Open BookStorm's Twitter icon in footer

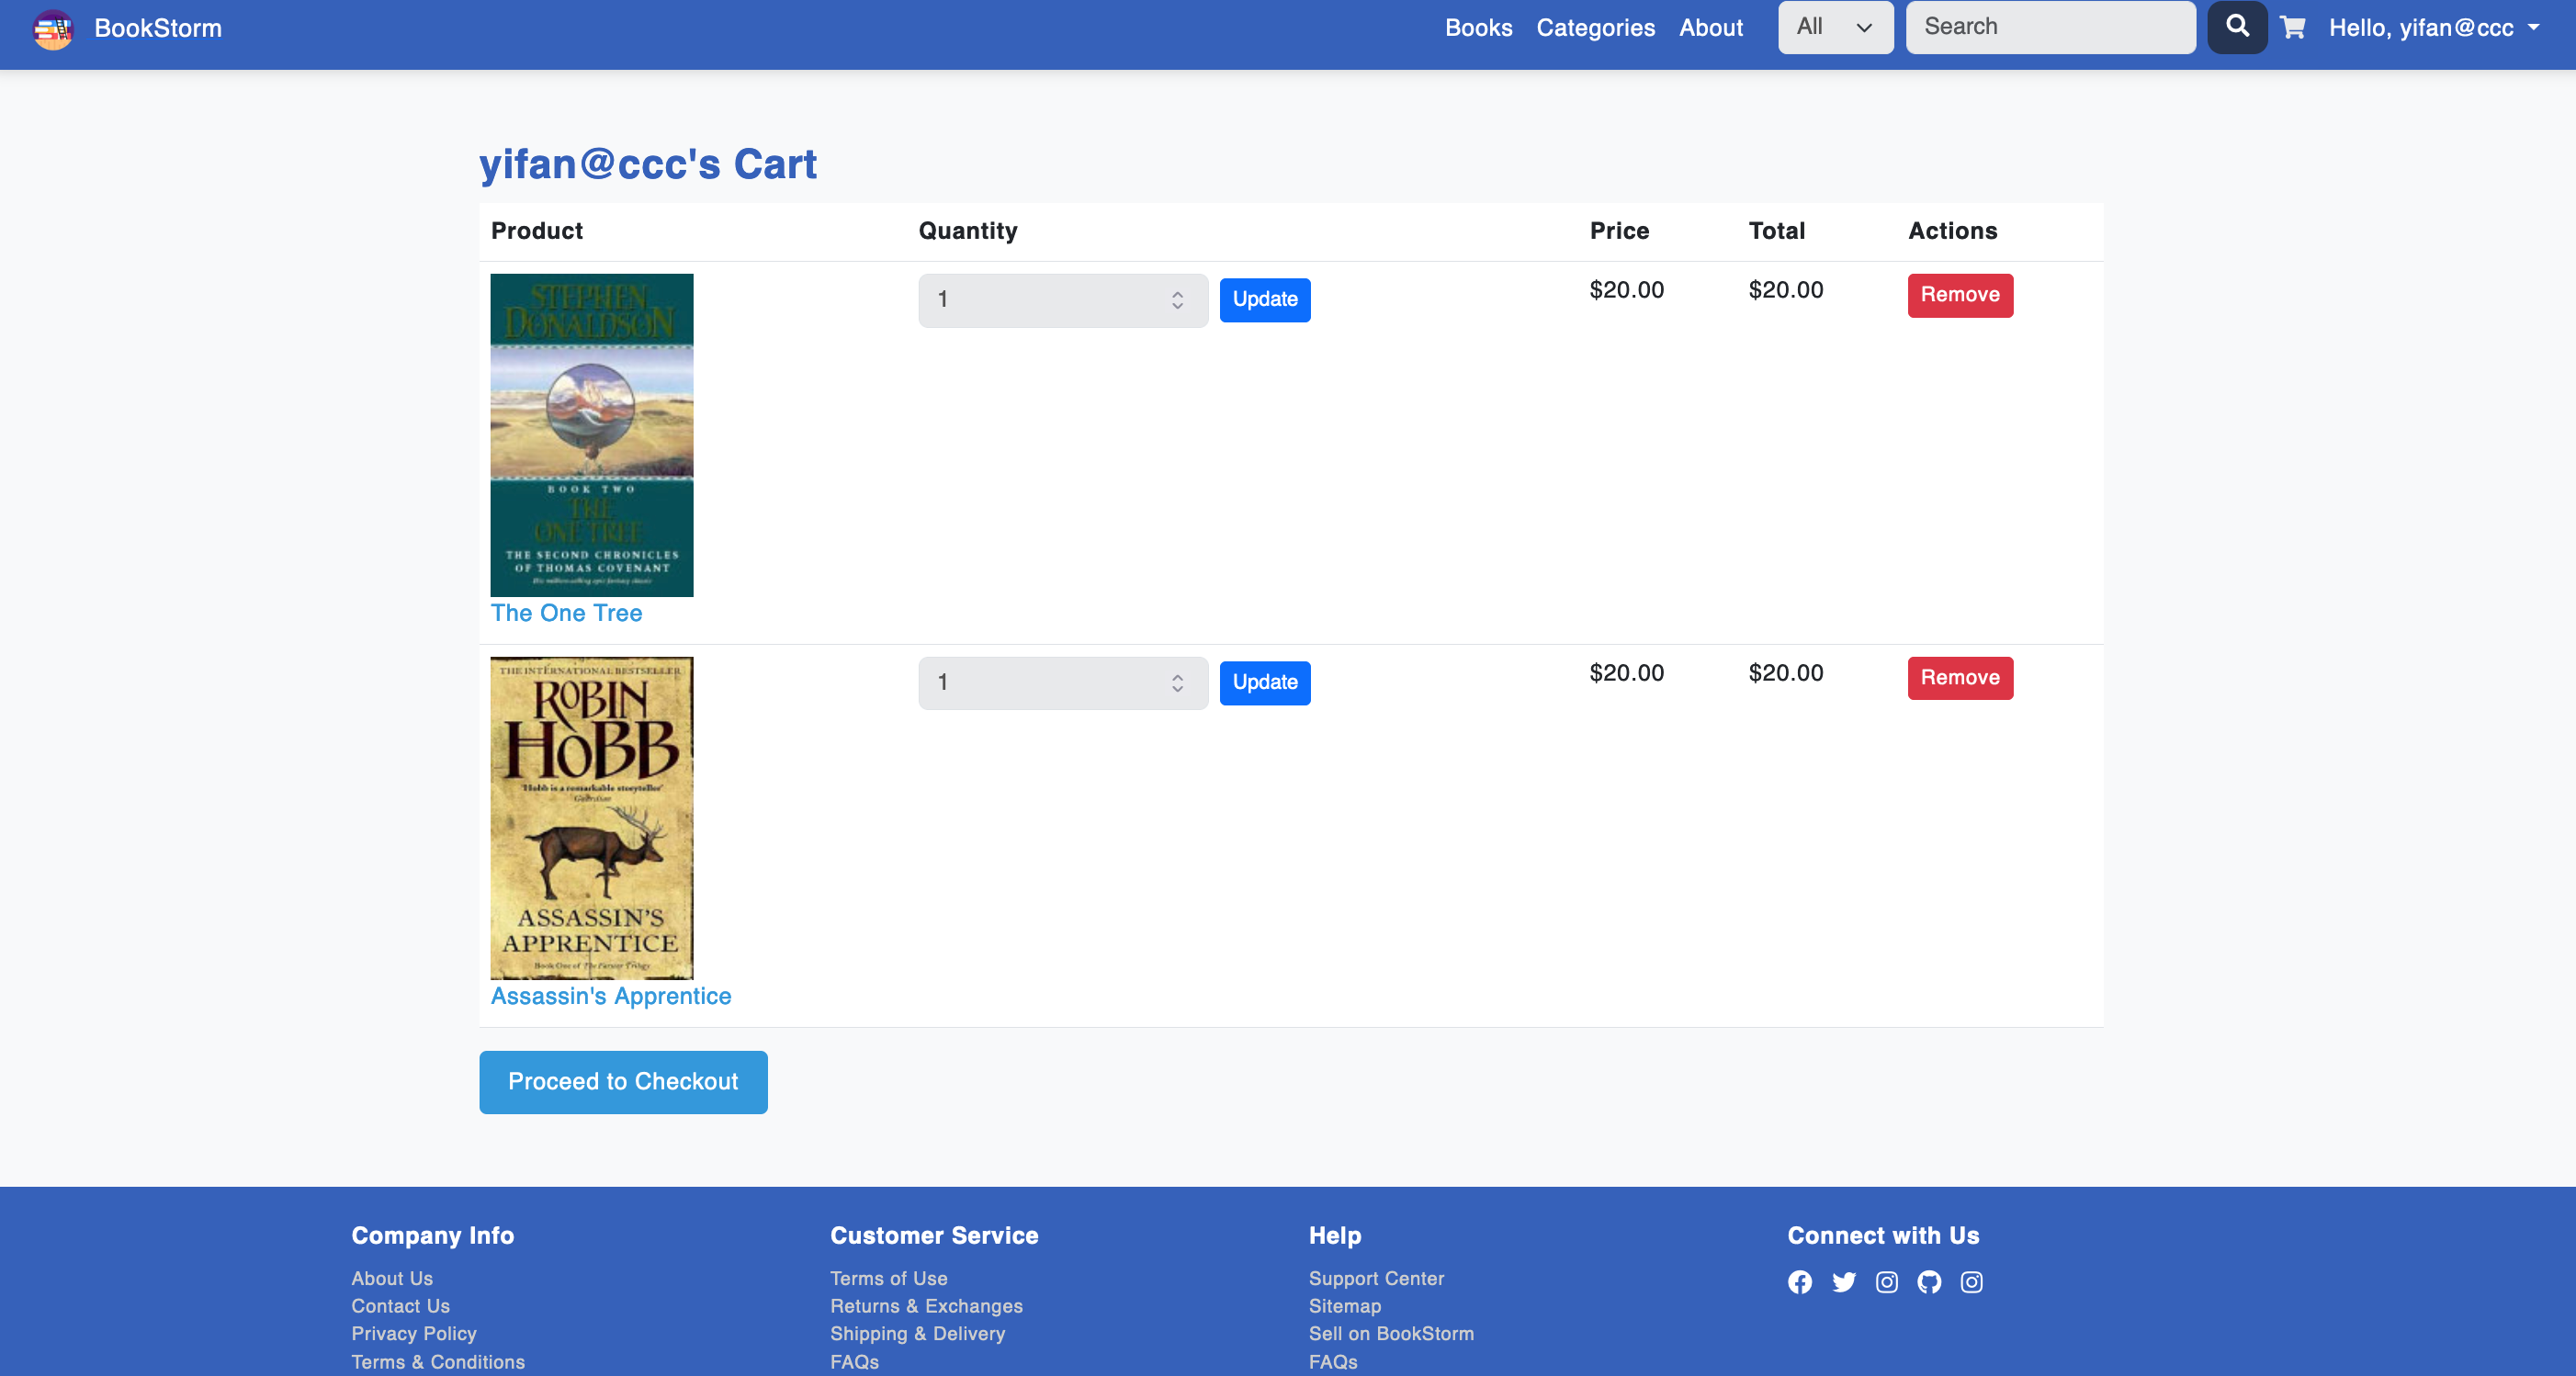point(1844,1282)
